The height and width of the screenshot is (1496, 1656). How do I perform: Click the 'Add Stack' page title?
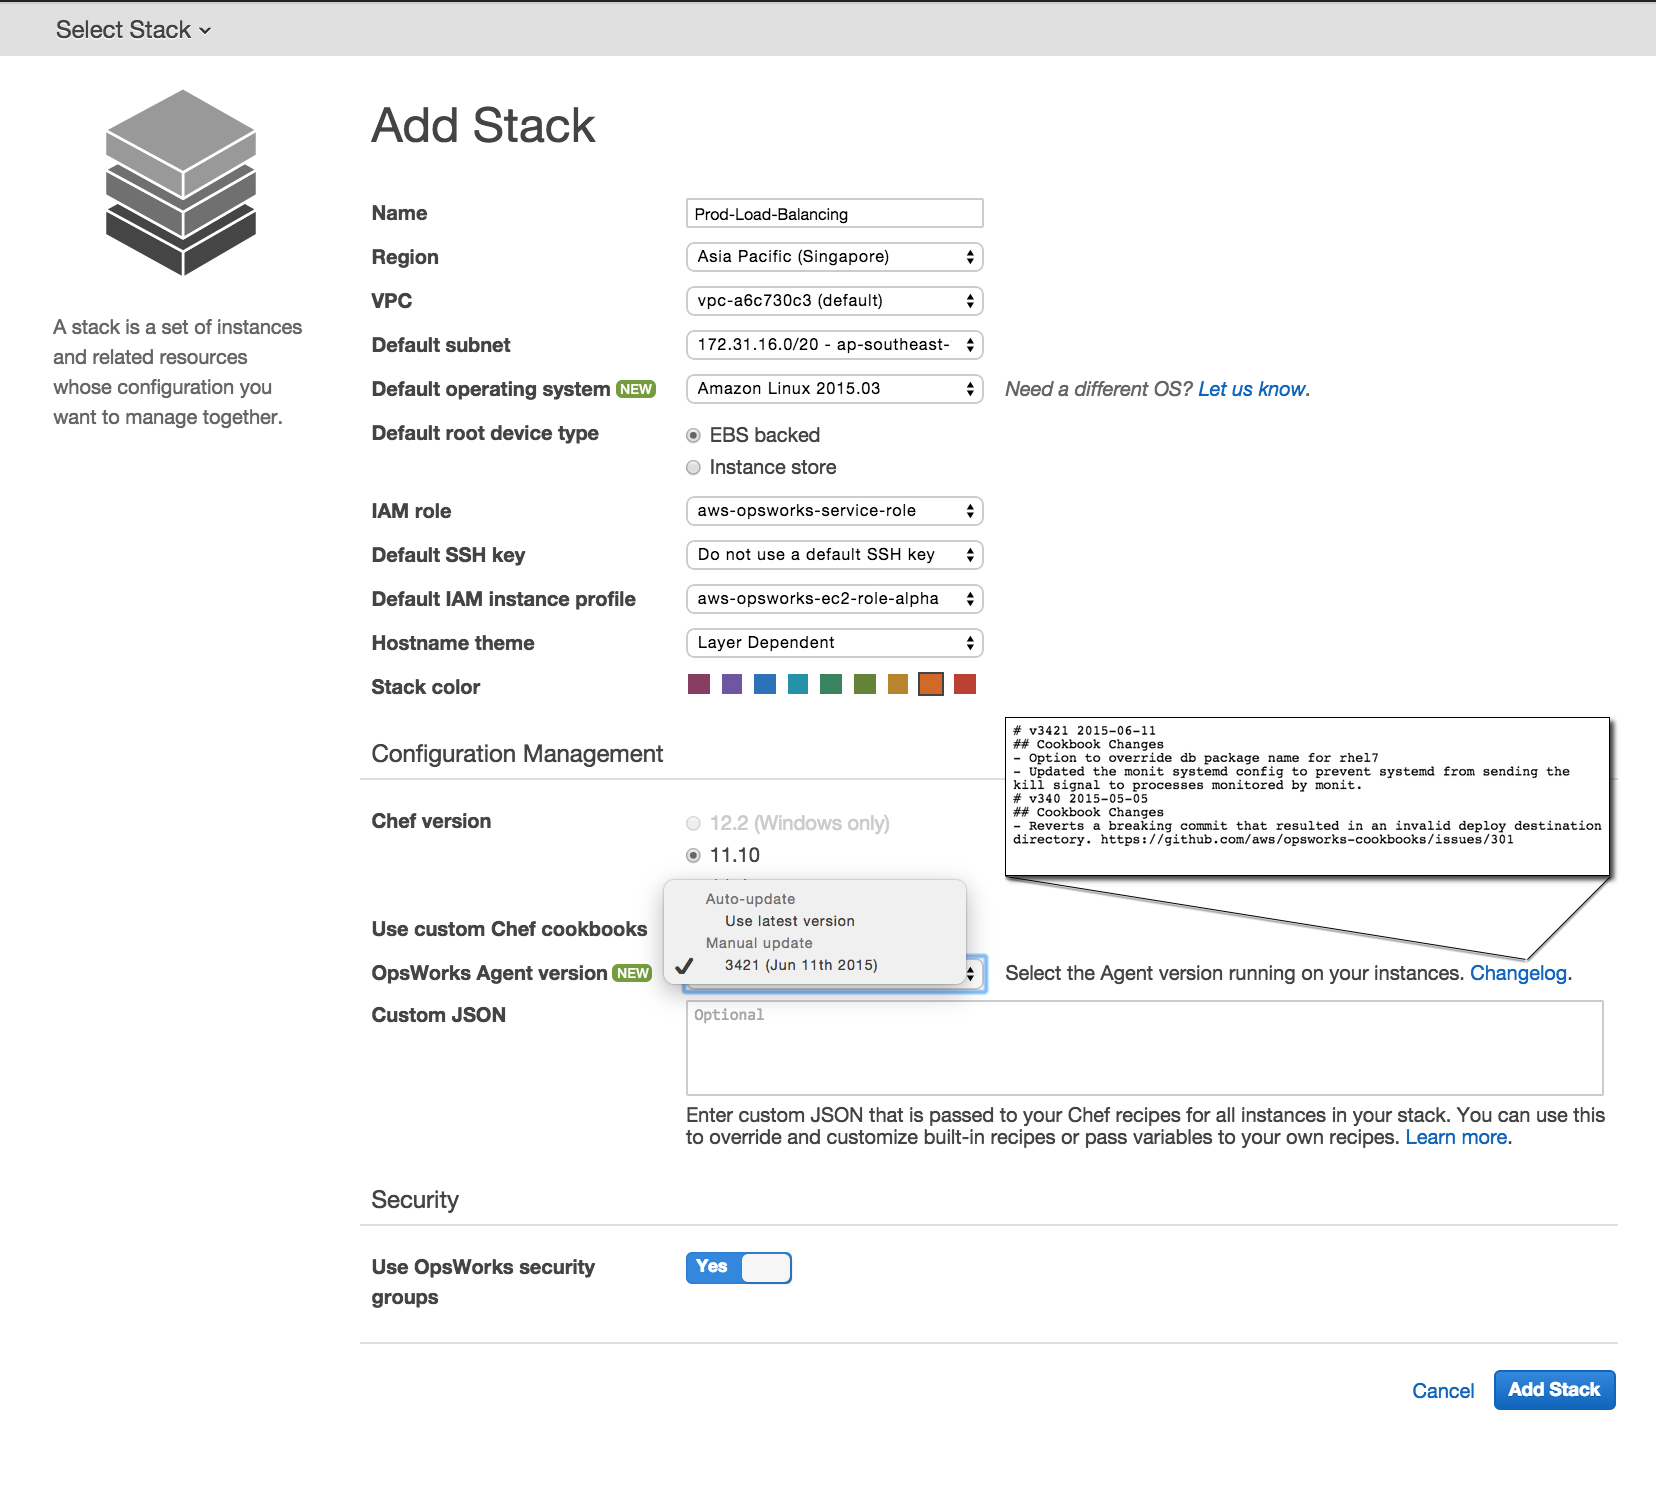pos(483,126)
